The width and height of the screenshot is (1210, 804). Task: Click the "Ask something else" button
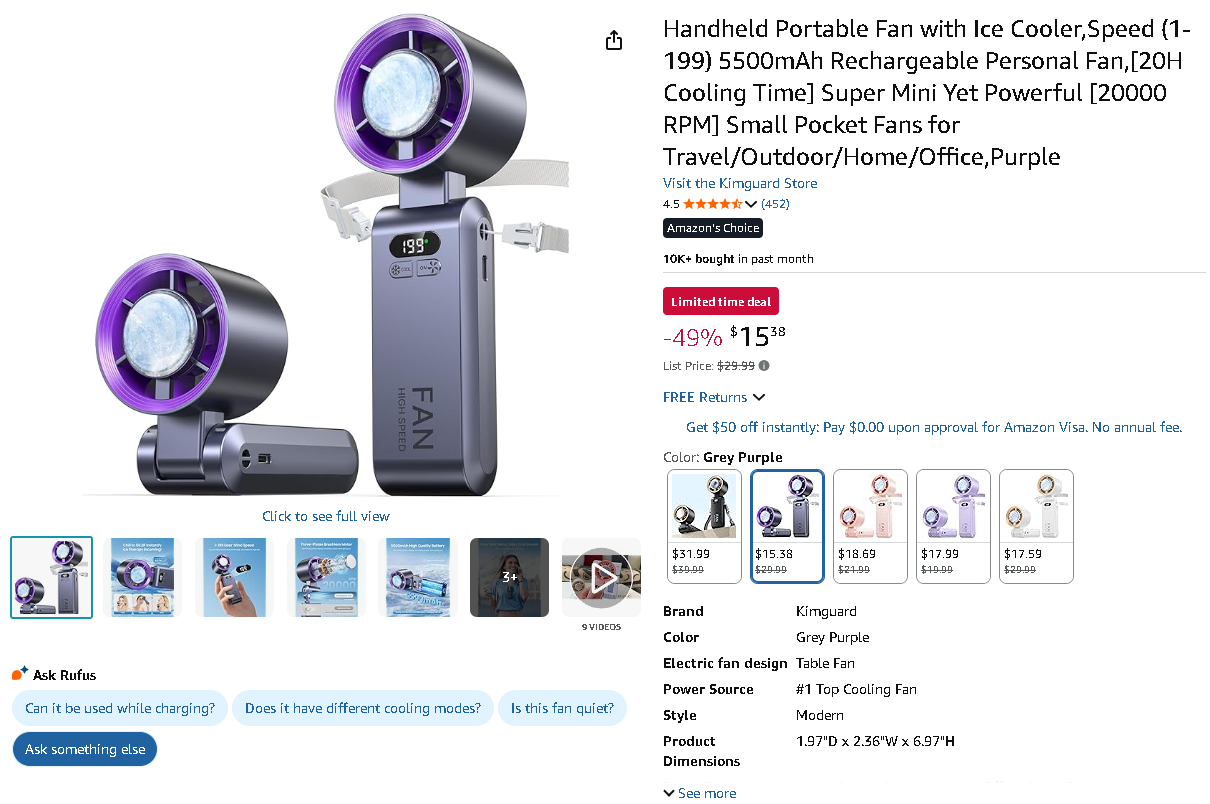pyautogui.click(x=85, y=749)
